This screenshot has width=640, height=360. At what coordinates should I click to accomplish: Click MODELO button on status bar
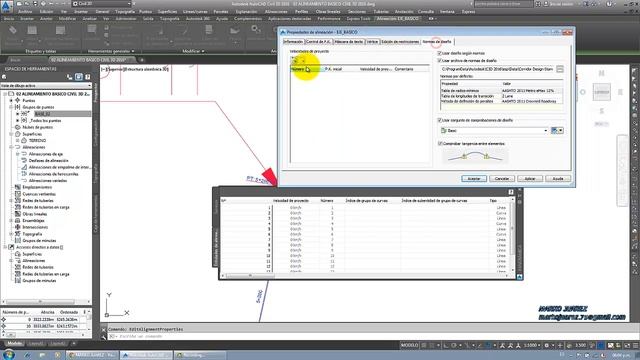coord(409,345)
